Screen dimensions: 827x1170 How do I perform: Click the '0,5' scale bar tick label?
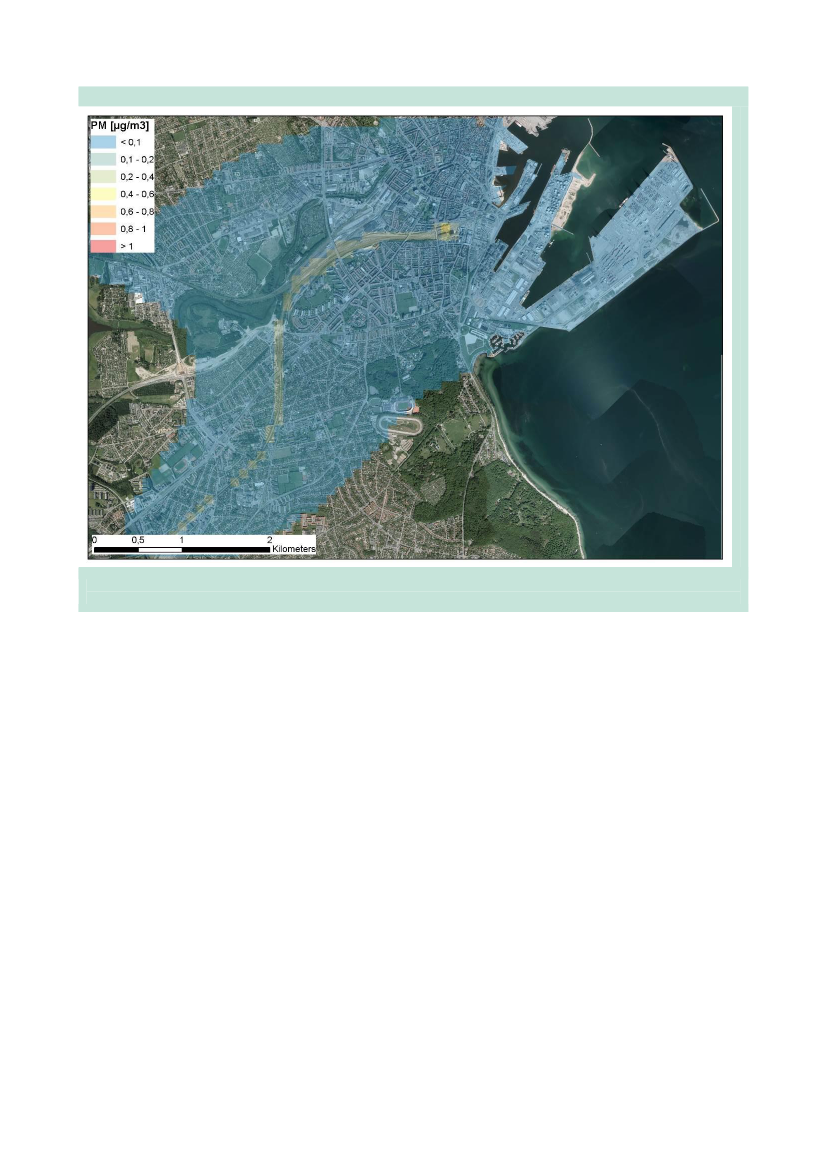tap(138, 539)
